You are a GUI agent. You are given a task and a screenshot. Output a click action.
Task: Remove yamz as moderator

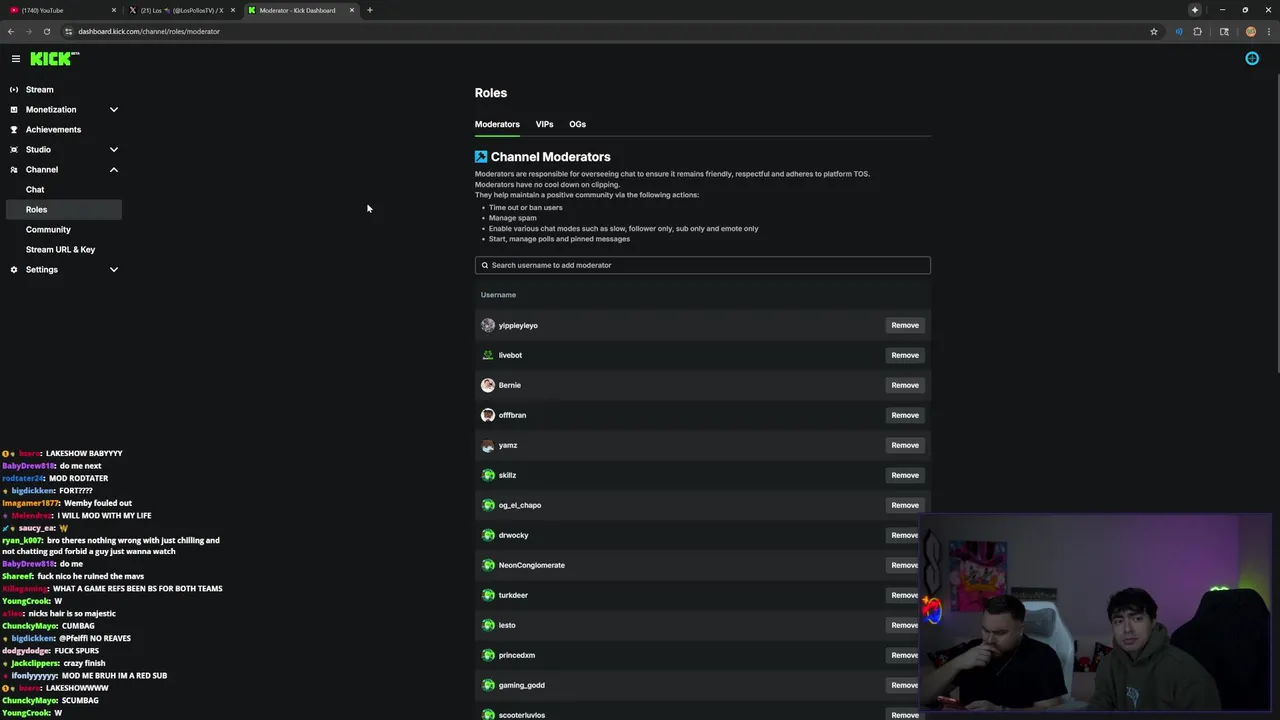click(905, 445)
